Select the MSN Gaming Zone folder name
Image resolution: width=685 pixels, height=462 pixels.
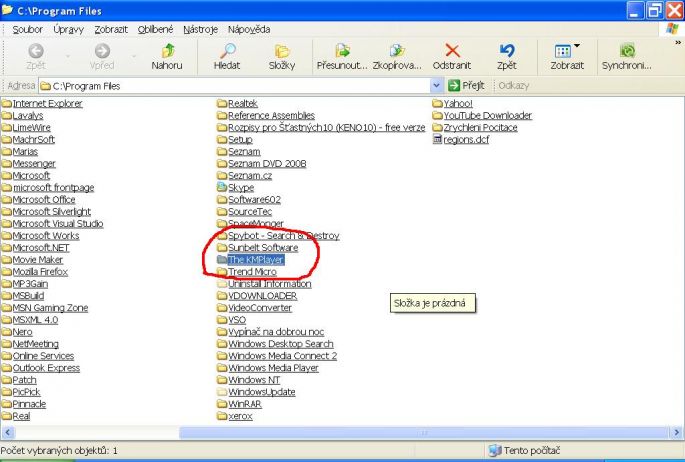[50, 308]
